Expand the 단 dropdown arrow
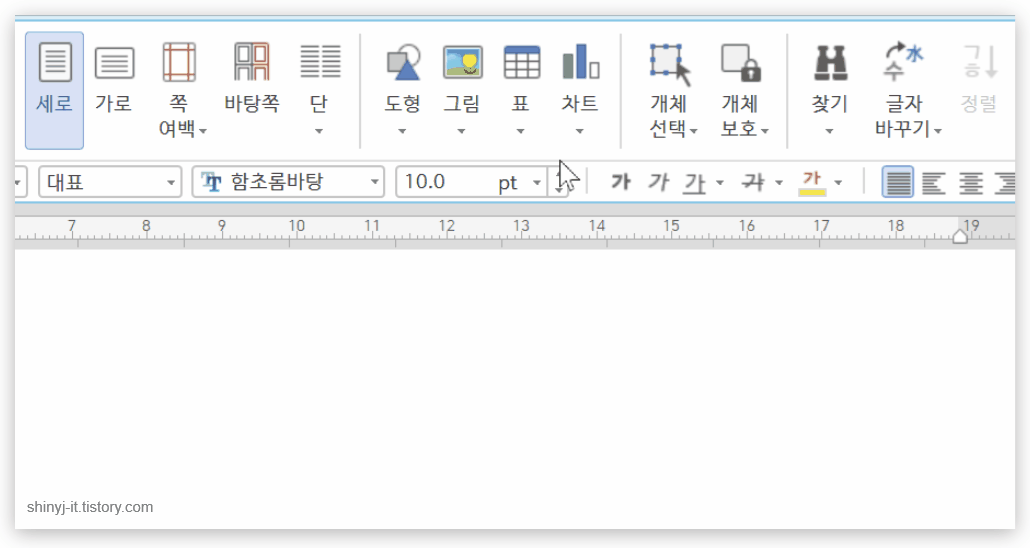This screenshot has height=548, width=1030. click(319, 131)
